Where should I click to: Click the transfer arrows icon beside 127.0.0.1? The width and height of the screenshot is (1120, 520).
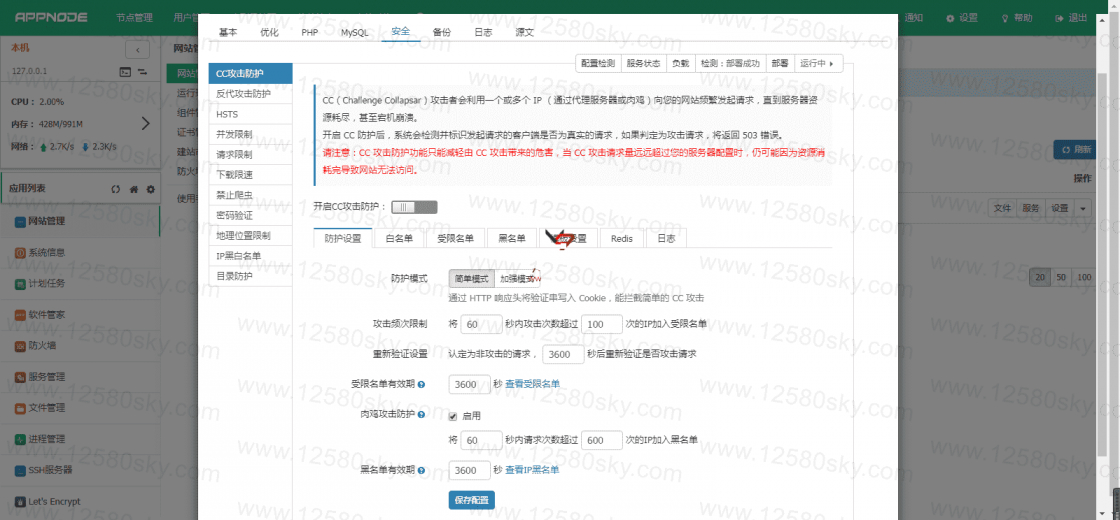pyautogui.click(x=142, y=71)
